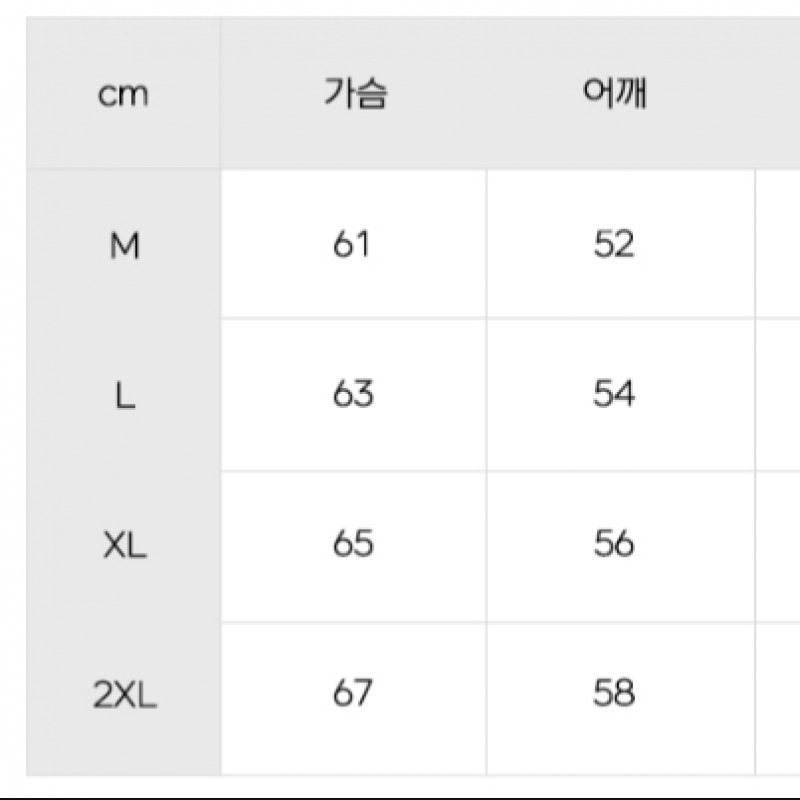800x800 pixels.
Task: Select the 가슴 column header
Action: pos(355,93)
